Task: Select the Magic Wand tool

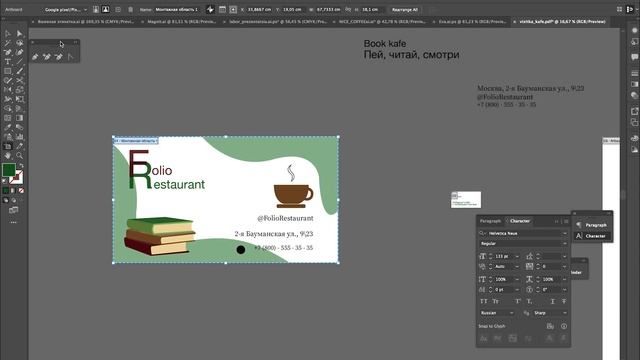Action: (8, 43)
